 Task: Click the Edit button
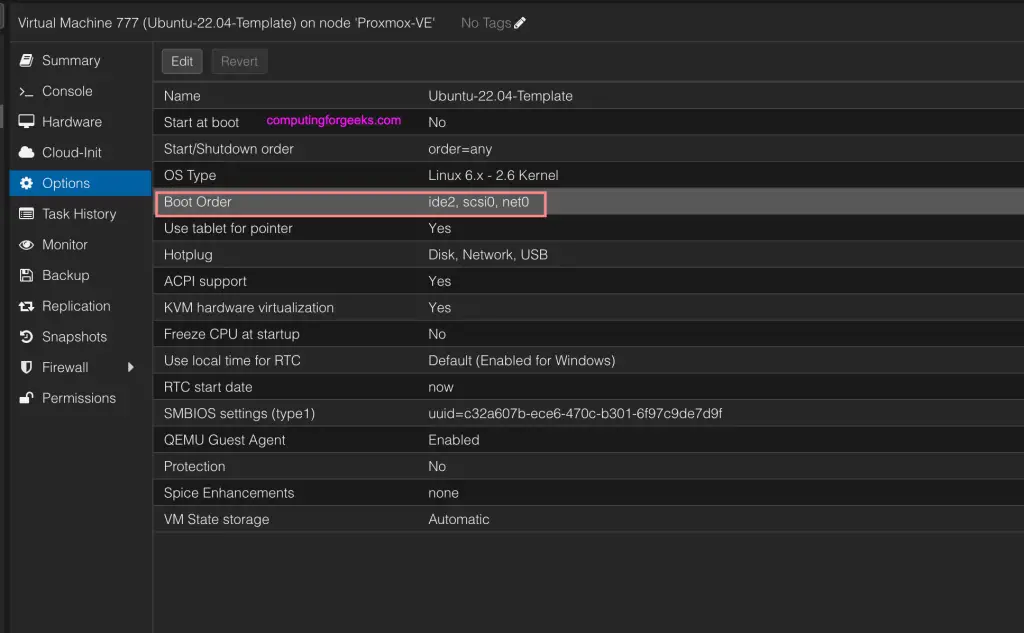point(182,61)
